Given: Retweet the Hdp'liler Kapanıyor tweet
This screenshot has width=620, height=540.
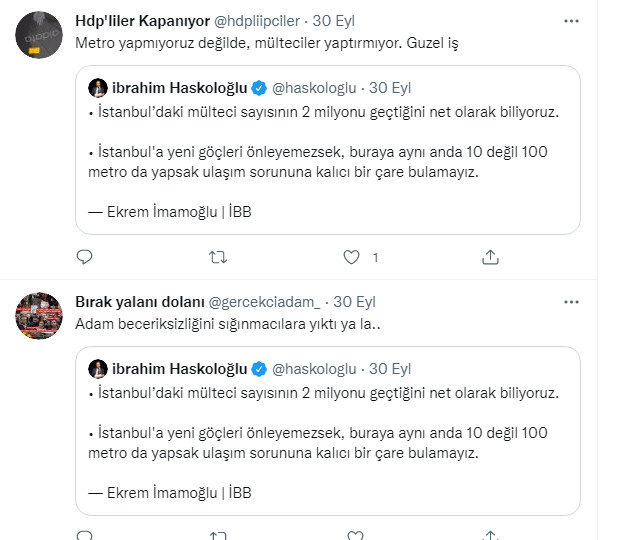Looking at the screenshot, I should [217, 257].
